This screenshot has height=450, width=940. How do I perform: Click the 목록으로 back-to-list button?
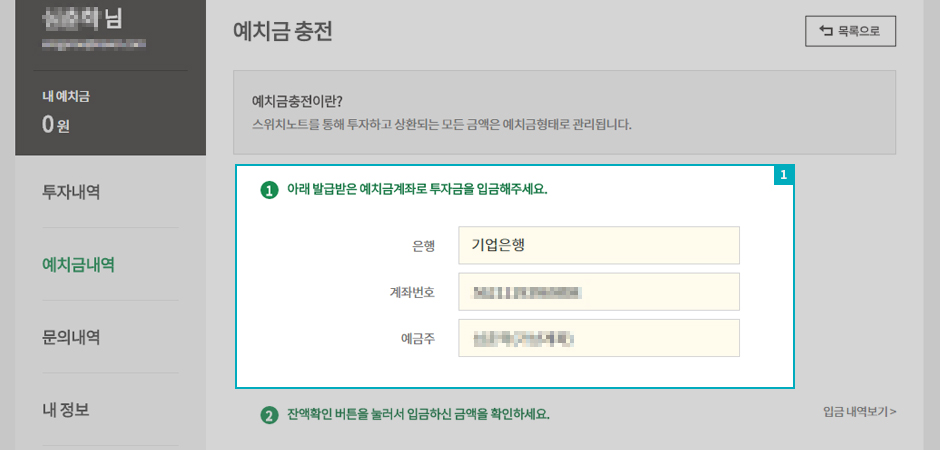coord(850,31)
